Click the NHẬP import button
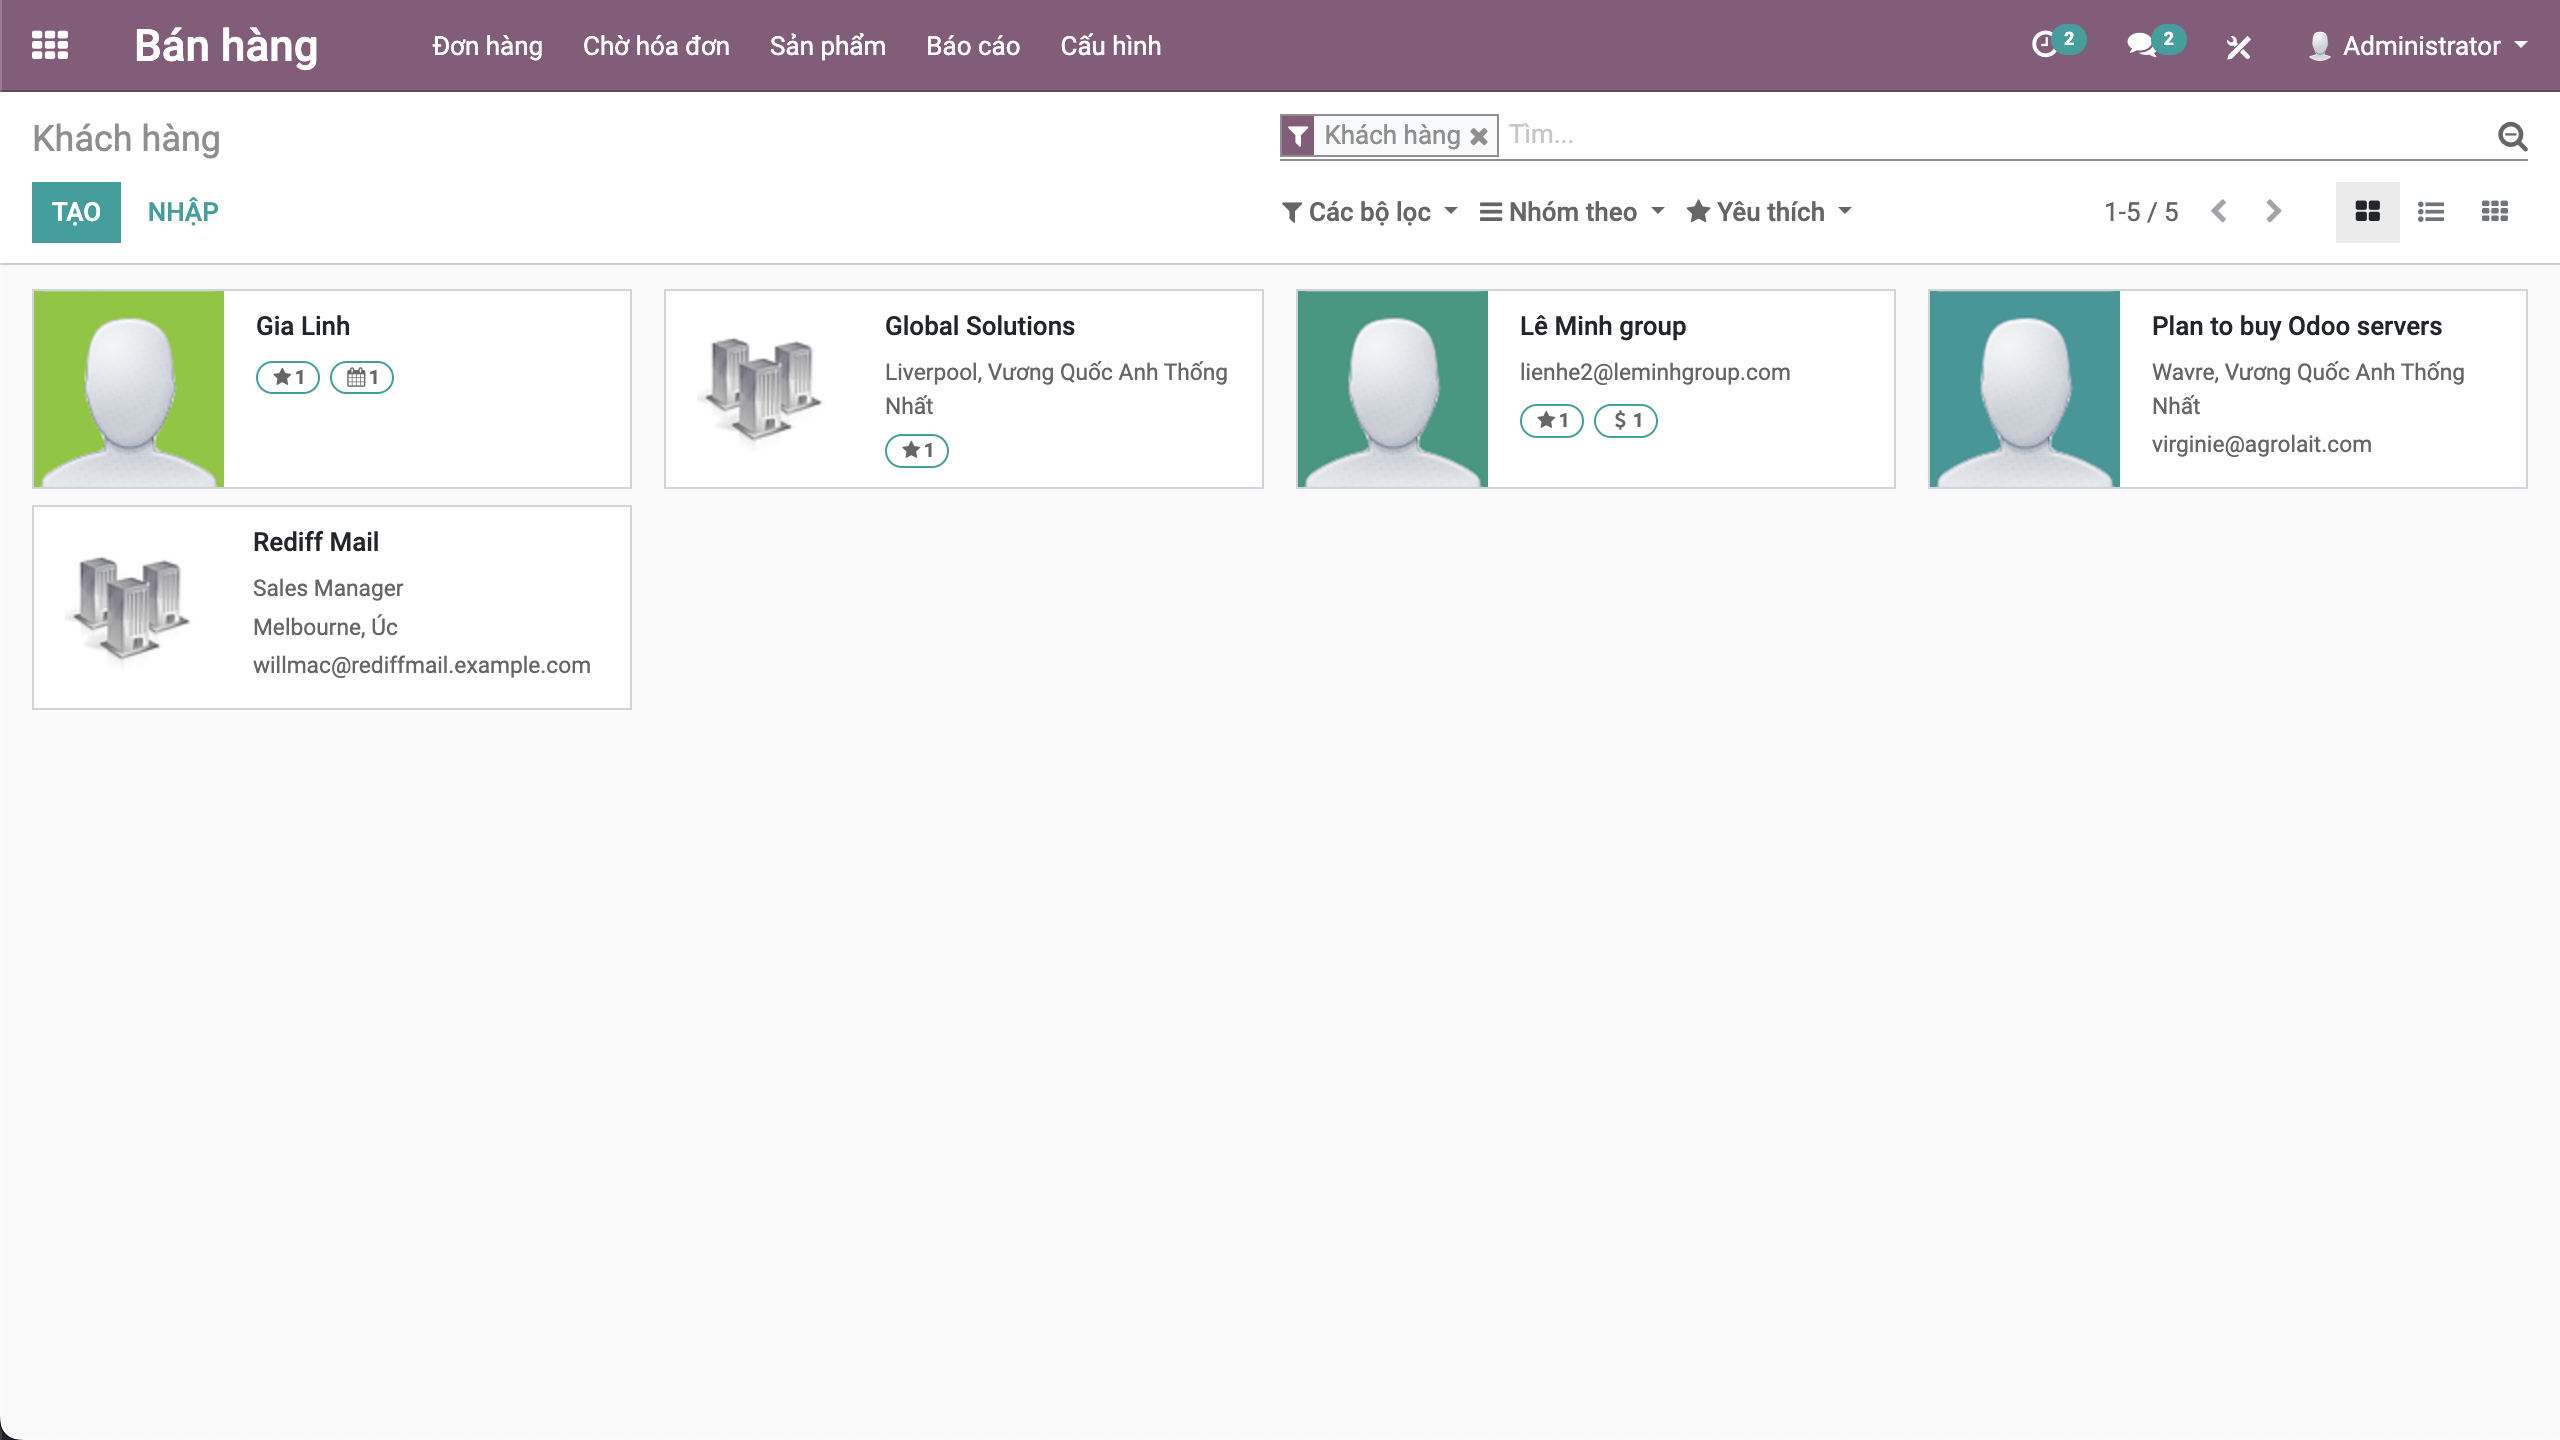This screenshot has width=2560, height=1440. coord(183,212)
